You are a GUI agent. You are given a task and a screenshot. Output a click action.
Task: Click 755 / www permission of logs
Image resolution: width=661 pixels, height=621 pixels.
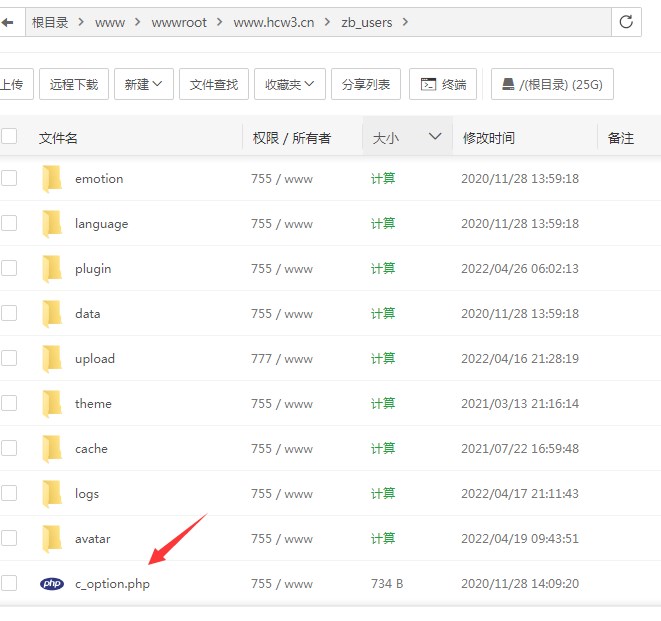click(282, 494)
